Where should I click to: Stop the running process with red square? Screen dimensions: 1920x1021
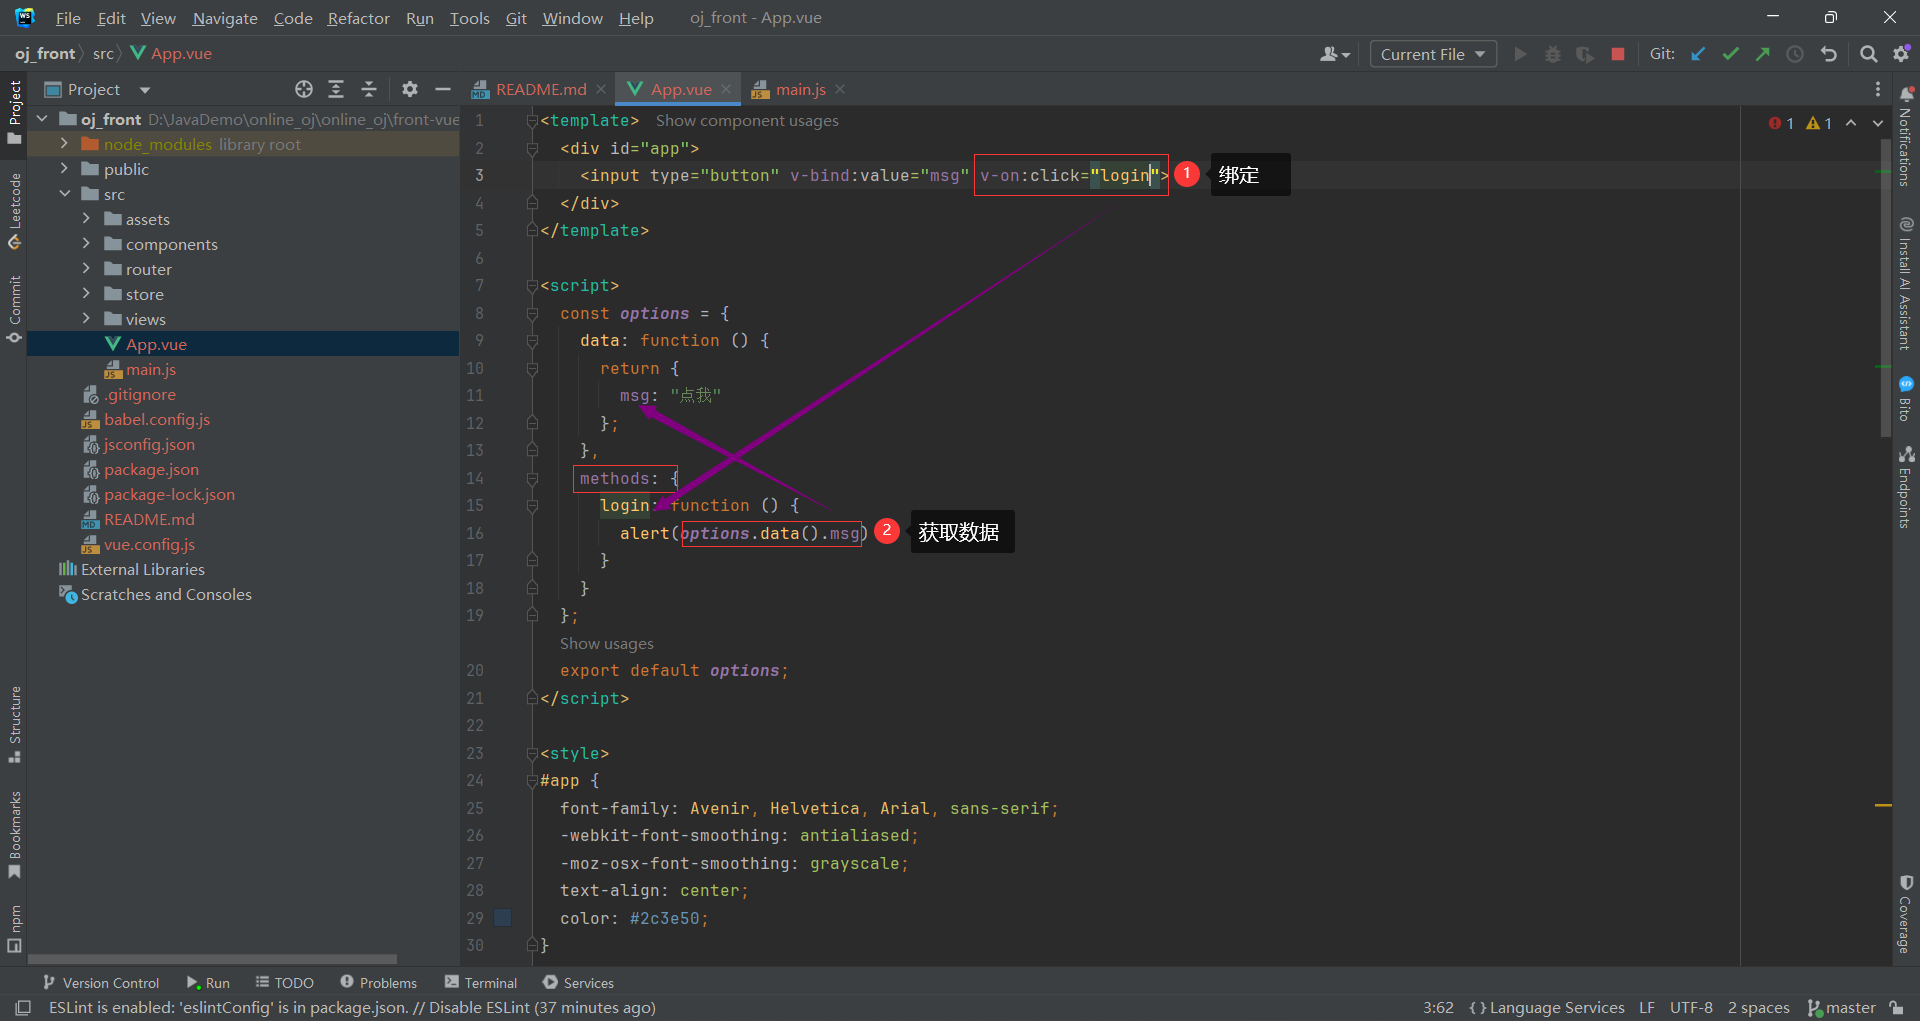[1618, 54]
